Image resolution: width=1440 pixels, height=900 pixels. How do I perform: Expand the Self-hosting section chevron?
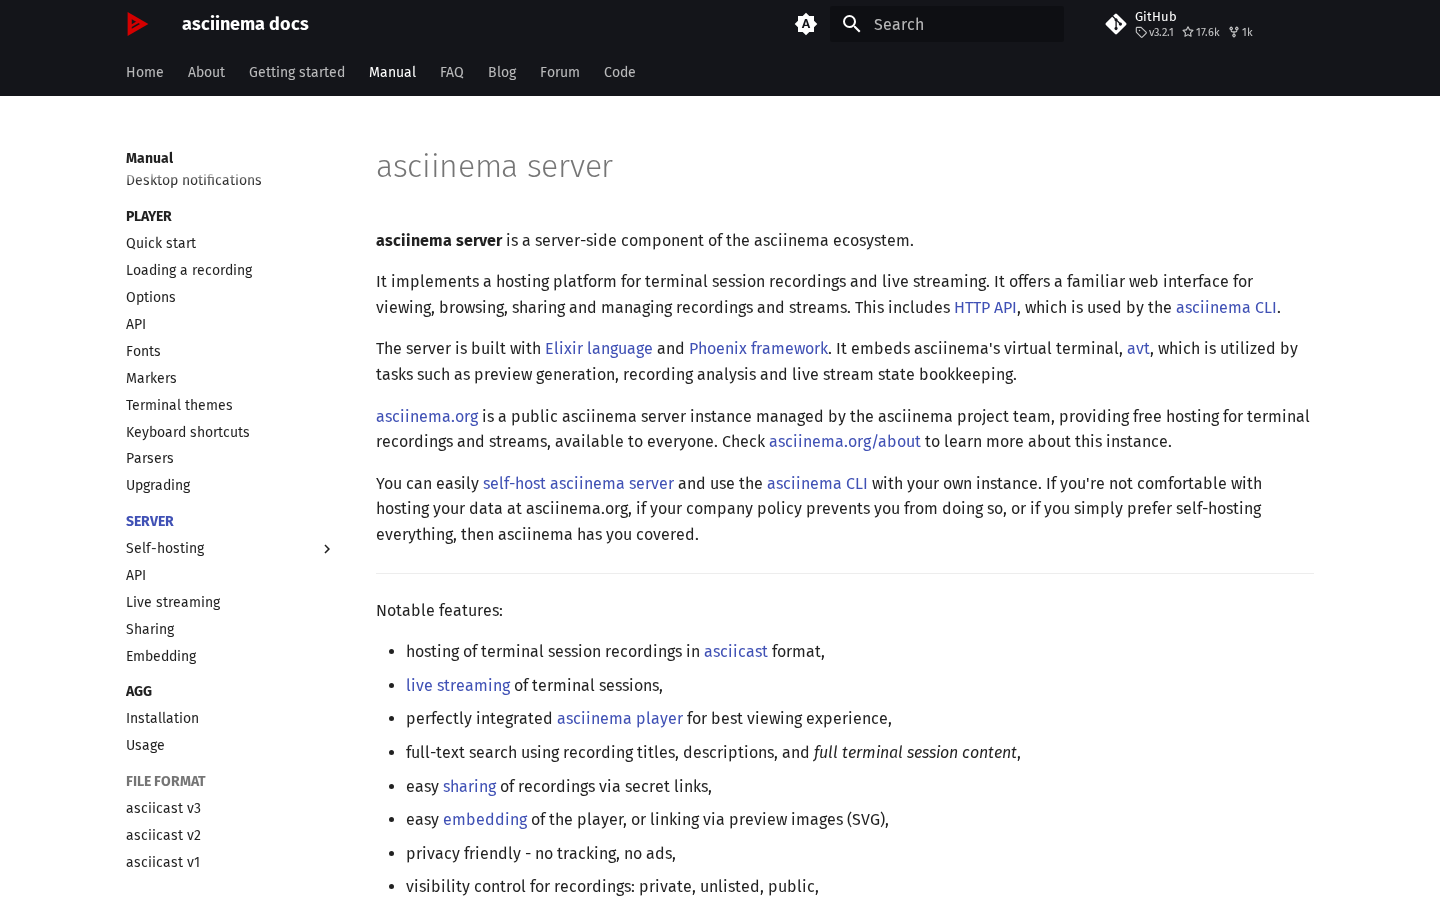point(327,549)
